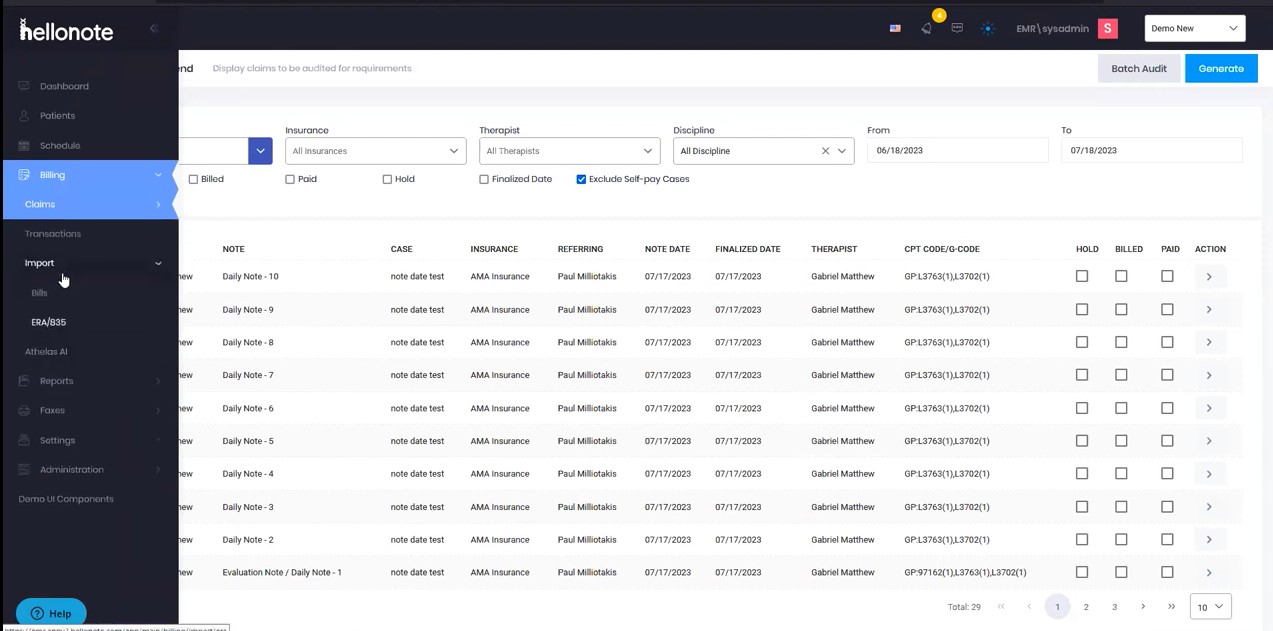Clear the All Discipline filter with the X
Viewport: 1273px width, 631px height.
[825, 150]
